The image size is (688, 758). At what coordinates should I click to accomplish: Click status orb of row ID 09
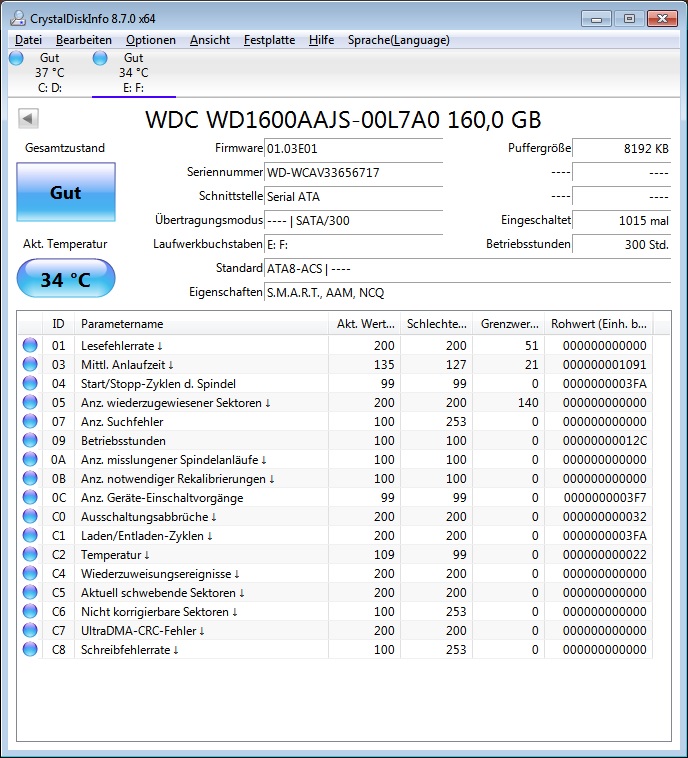click(30, 440)
